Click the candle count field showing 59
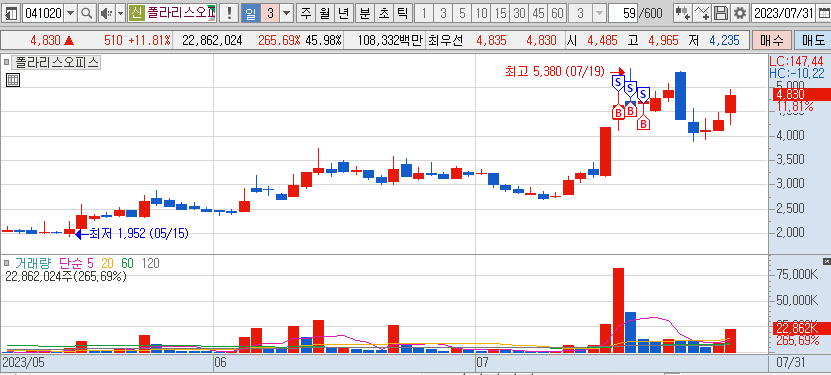Image resolution: width=831 pixels, height=375 pixels. click(623, 13)
